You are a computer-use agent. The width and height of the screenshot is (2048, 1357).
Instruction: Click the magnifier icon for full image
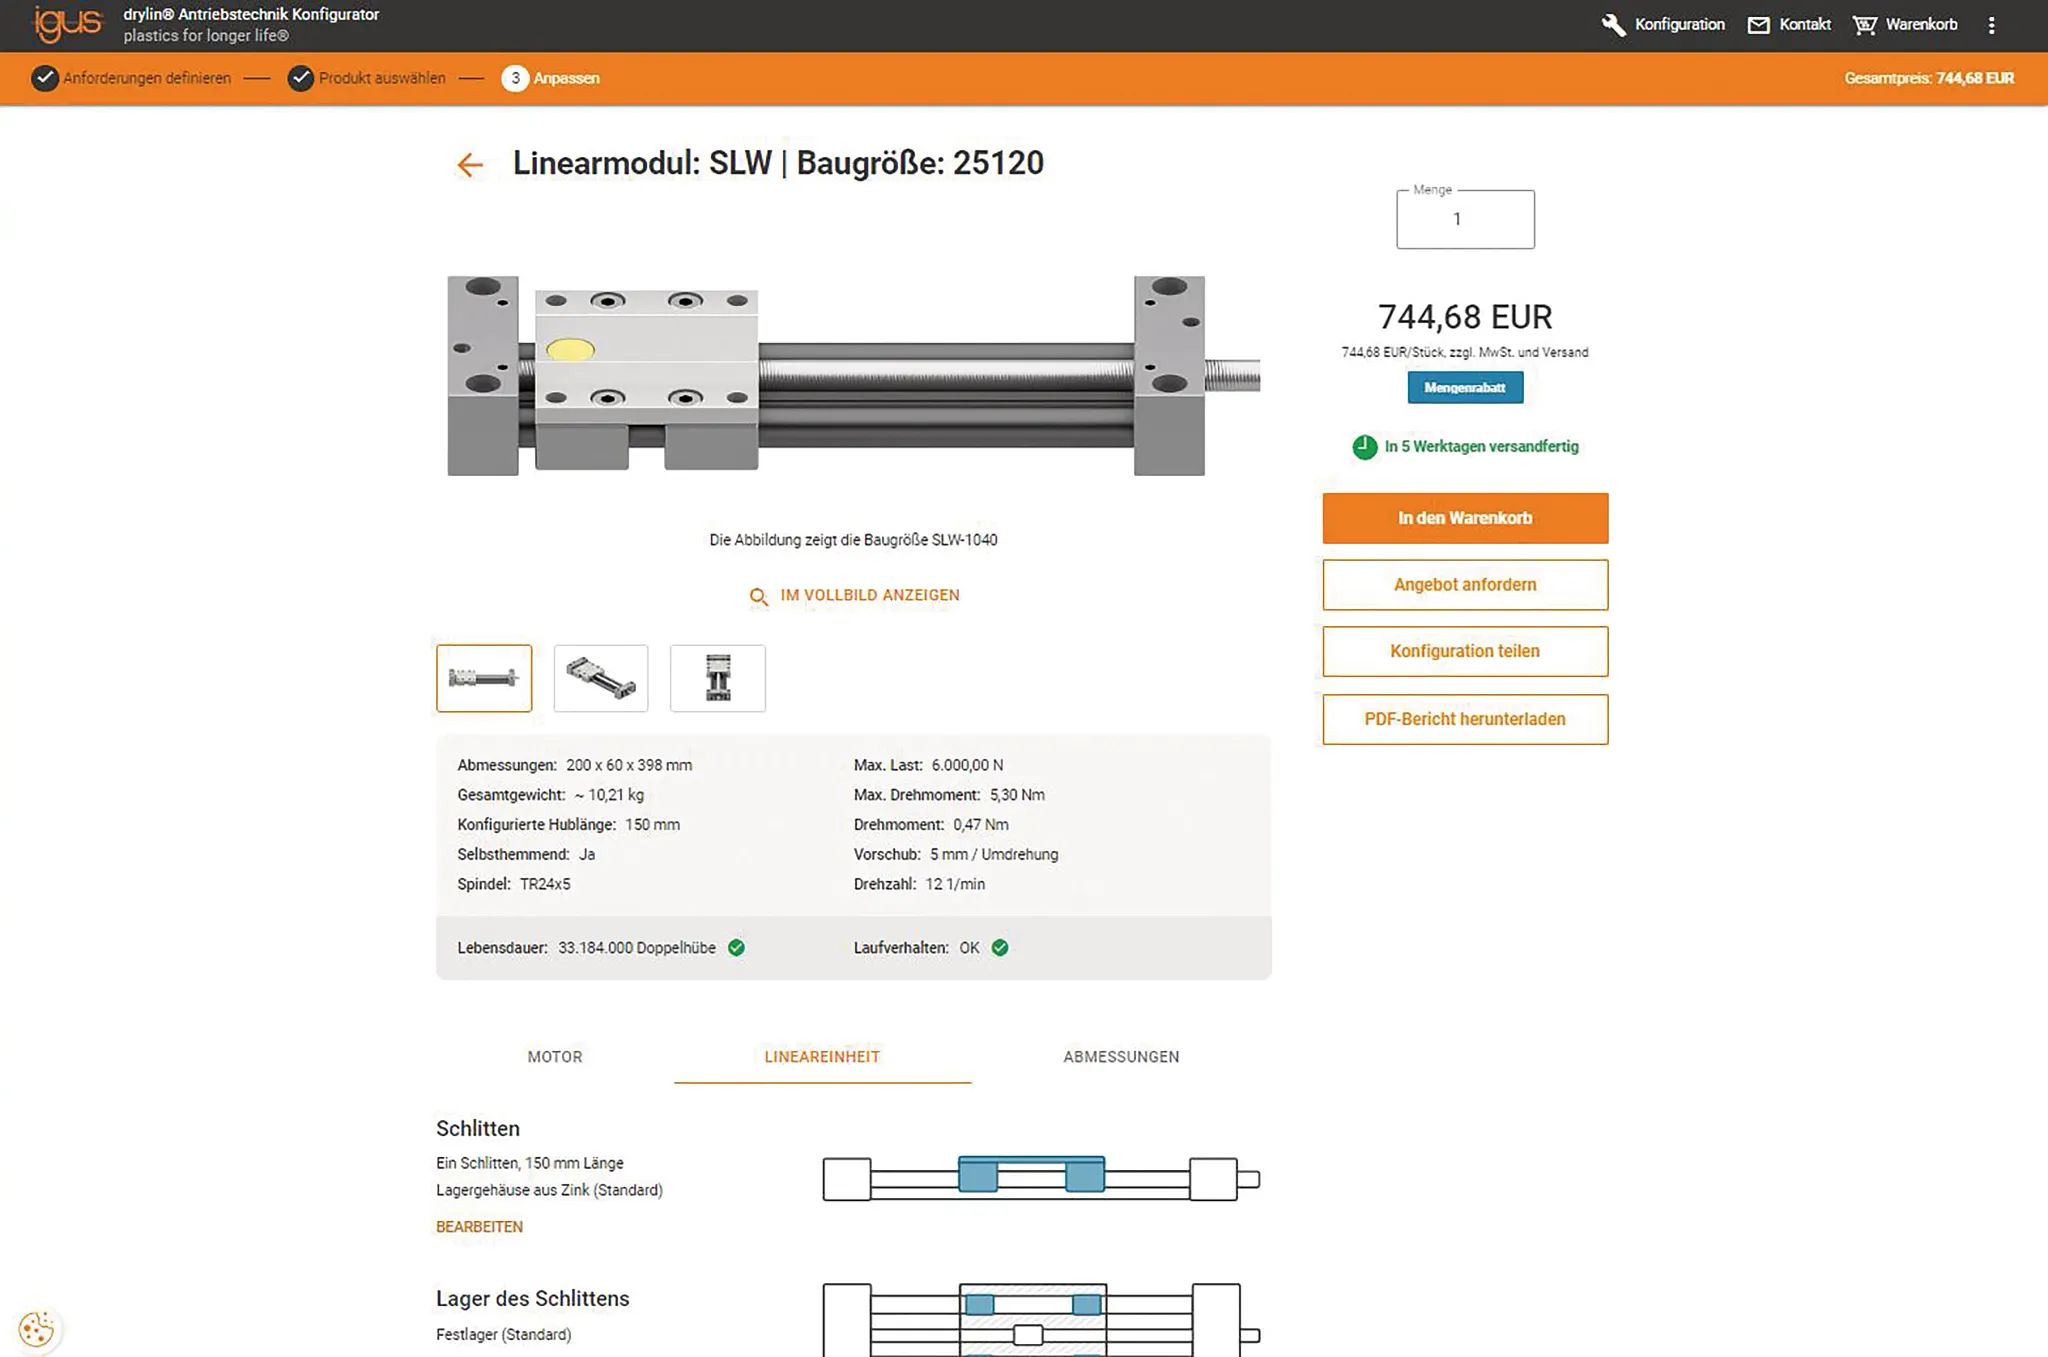[x=759, y=597]
